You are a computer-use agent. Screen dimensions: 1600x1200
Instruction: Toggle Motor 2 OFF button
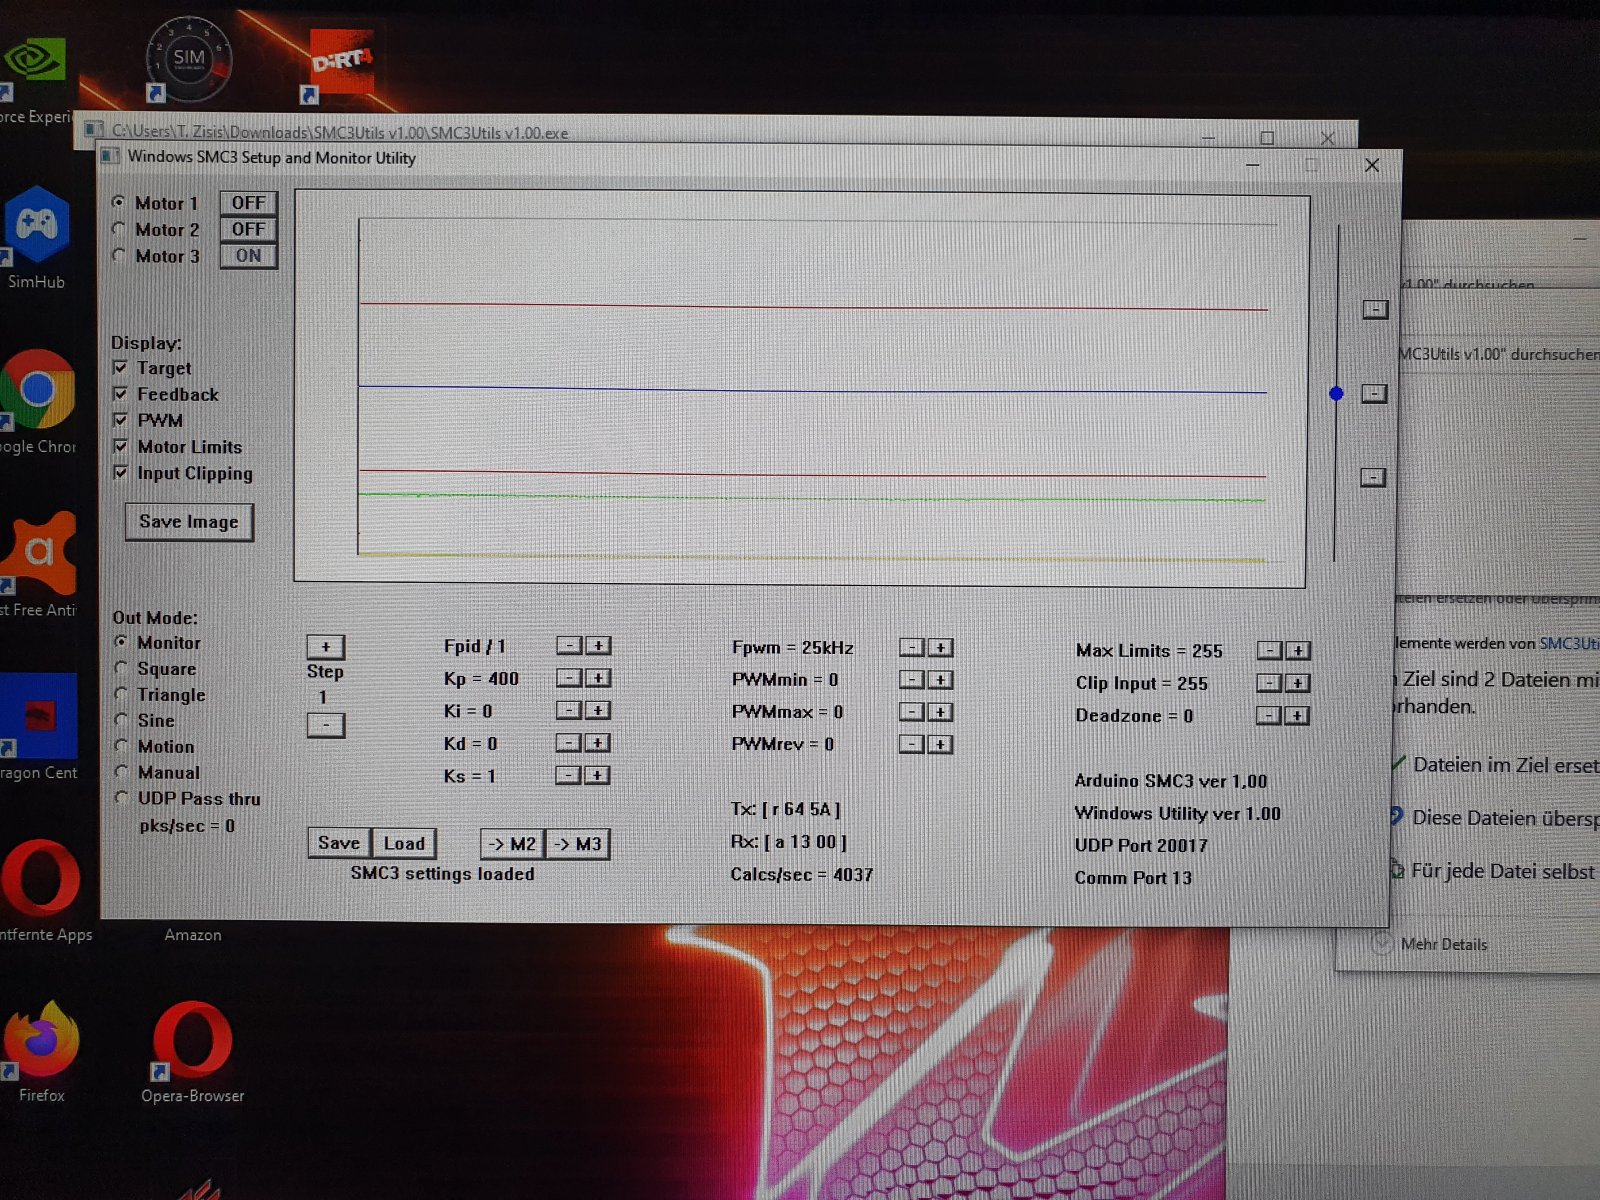248,229
